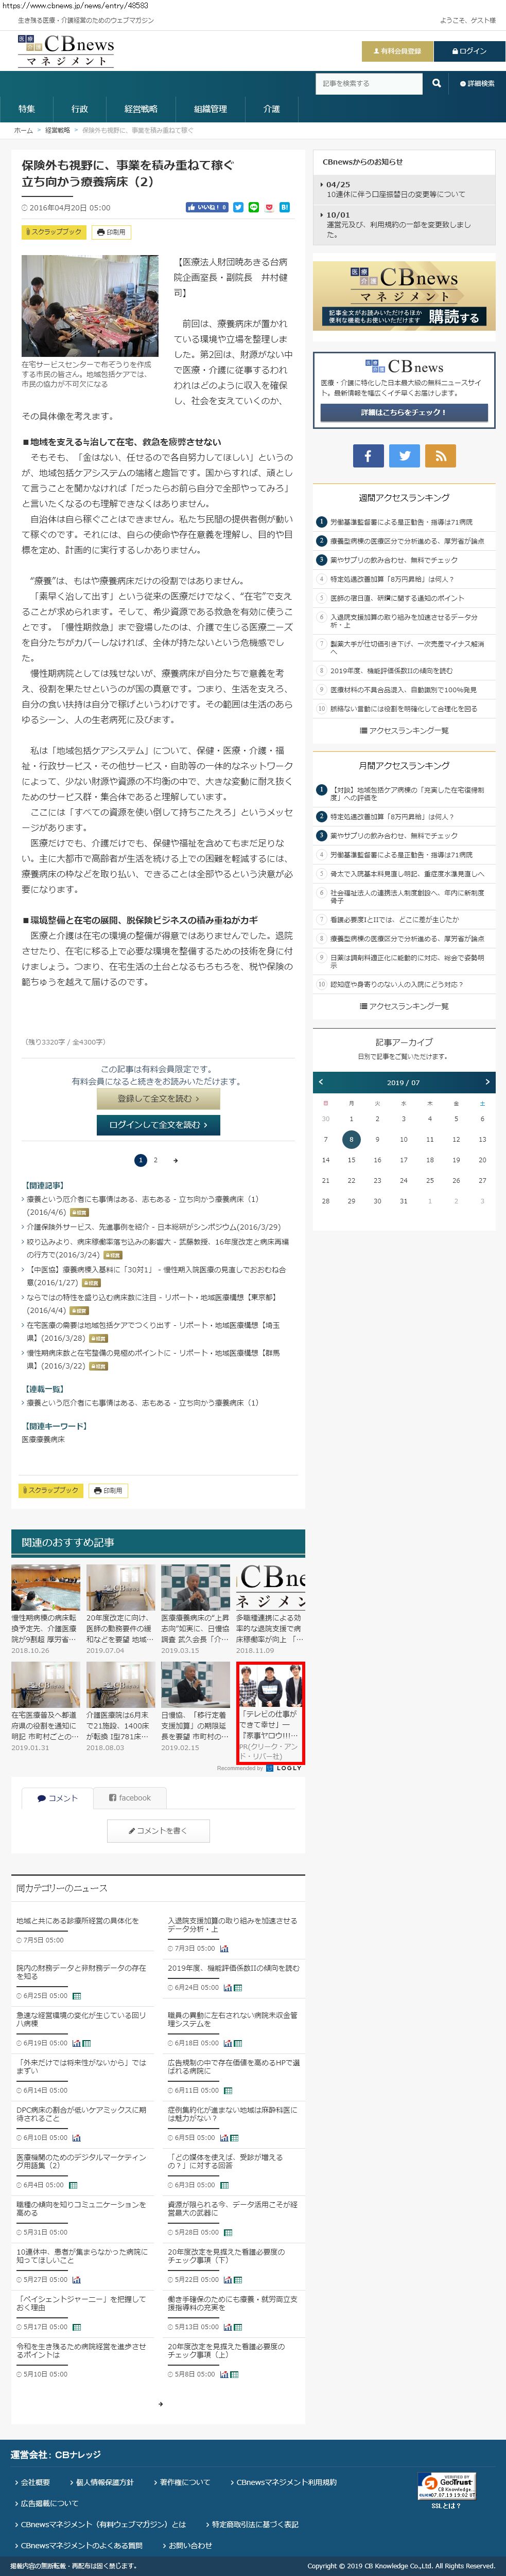Share article with Twitter icon under title
The height and width of the screenshot is (2576, 506).
point(238,208)
